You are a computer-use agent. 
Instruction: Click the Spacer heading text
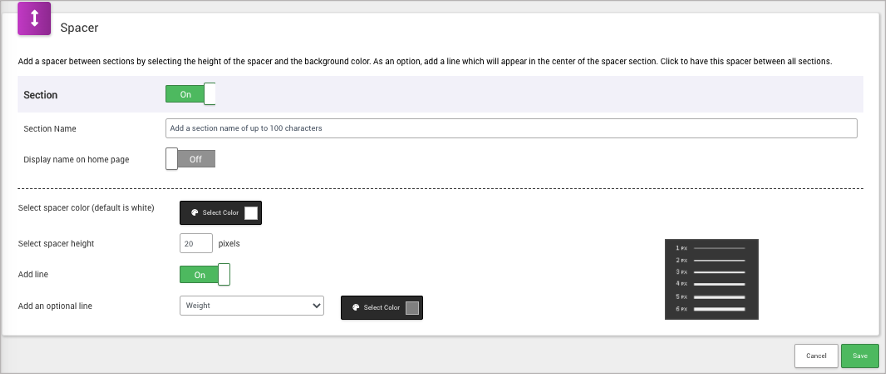(79, 28)
